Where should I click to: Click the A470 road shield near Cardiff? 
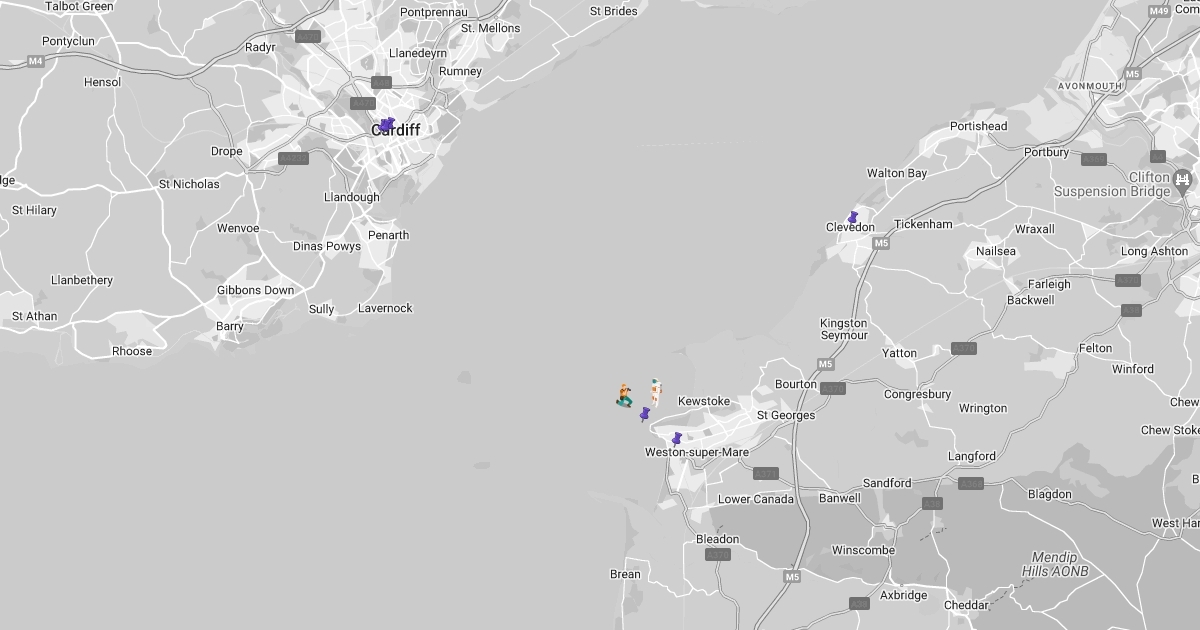pos(362,103)
